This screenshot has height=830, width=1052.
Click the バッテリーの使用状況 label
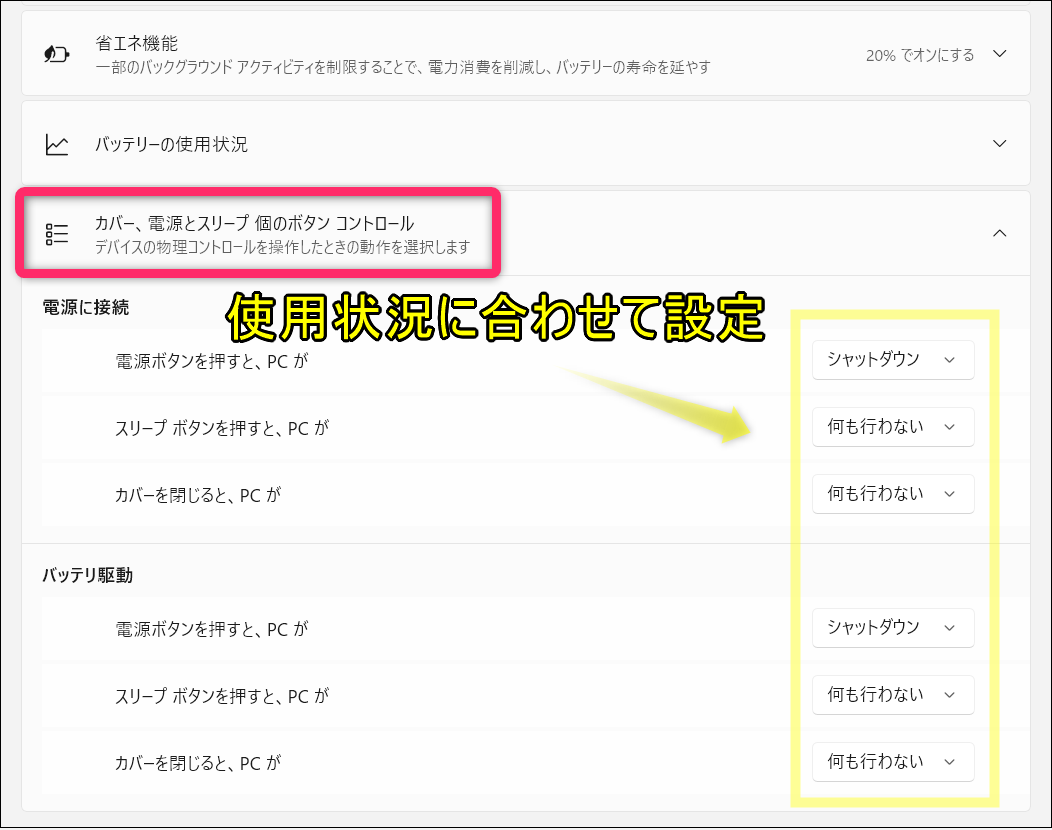tap(171, 144)
